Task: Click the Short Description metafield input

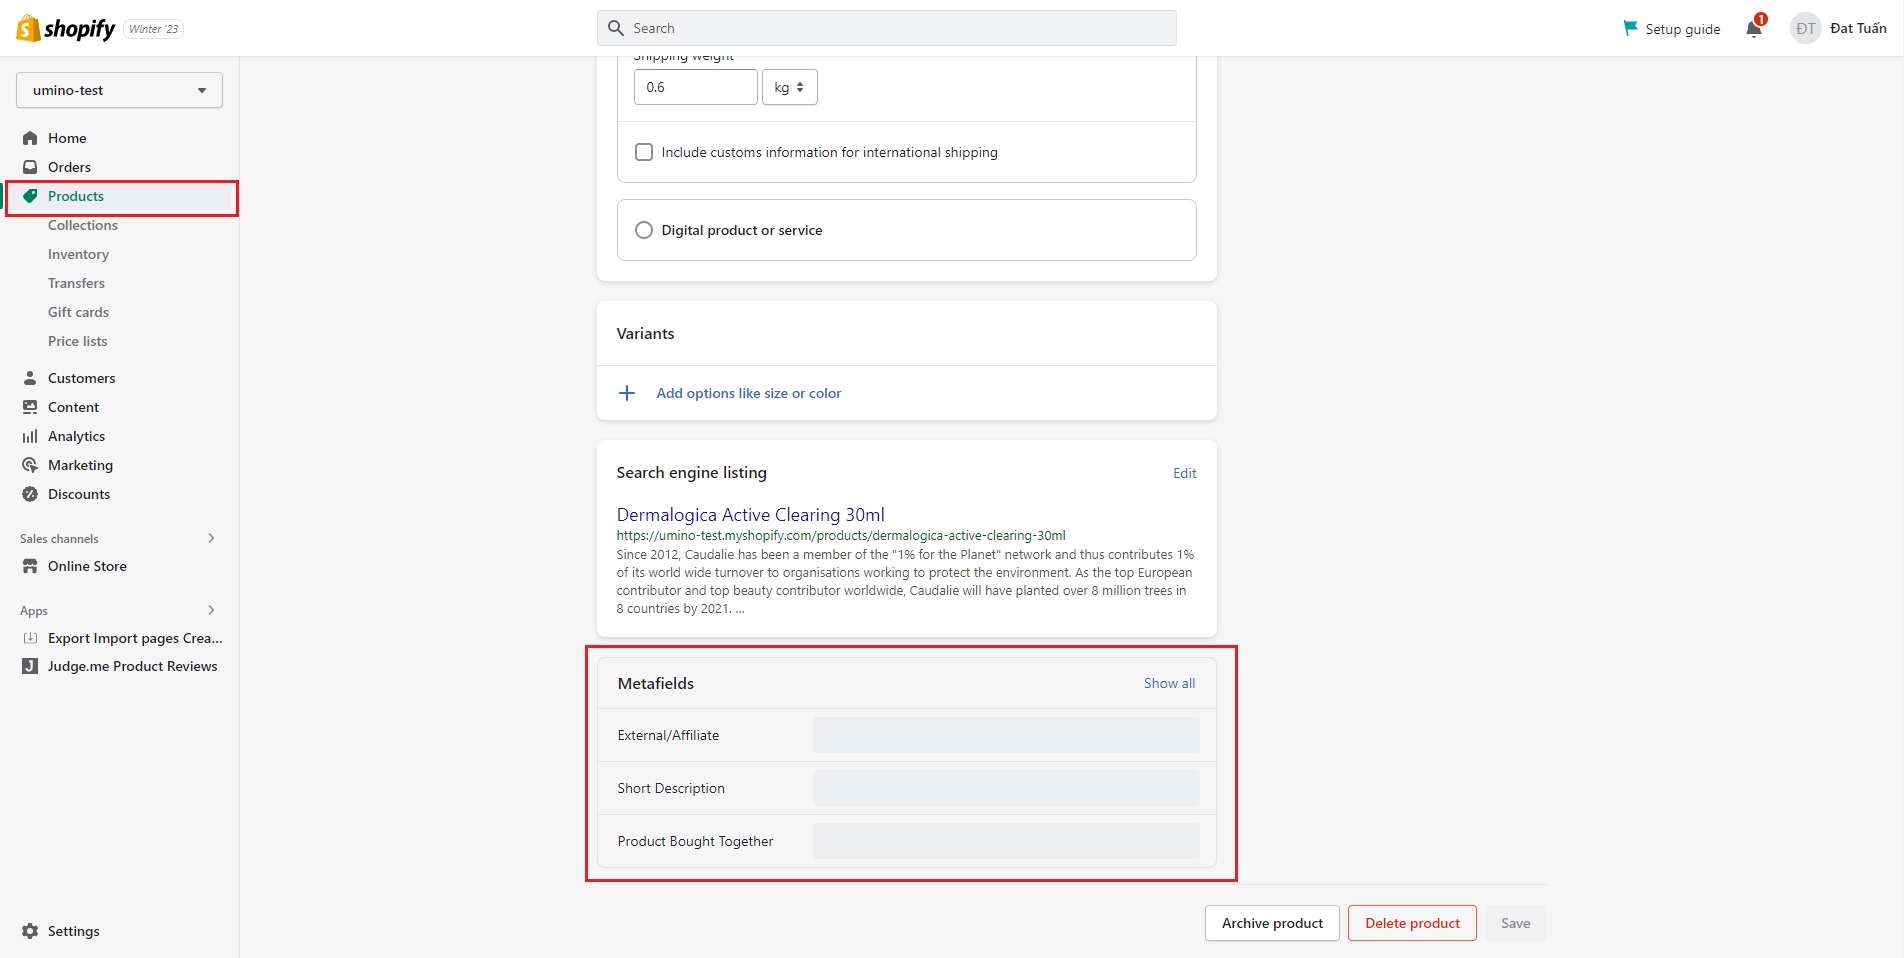Action: click(1005, 788)
